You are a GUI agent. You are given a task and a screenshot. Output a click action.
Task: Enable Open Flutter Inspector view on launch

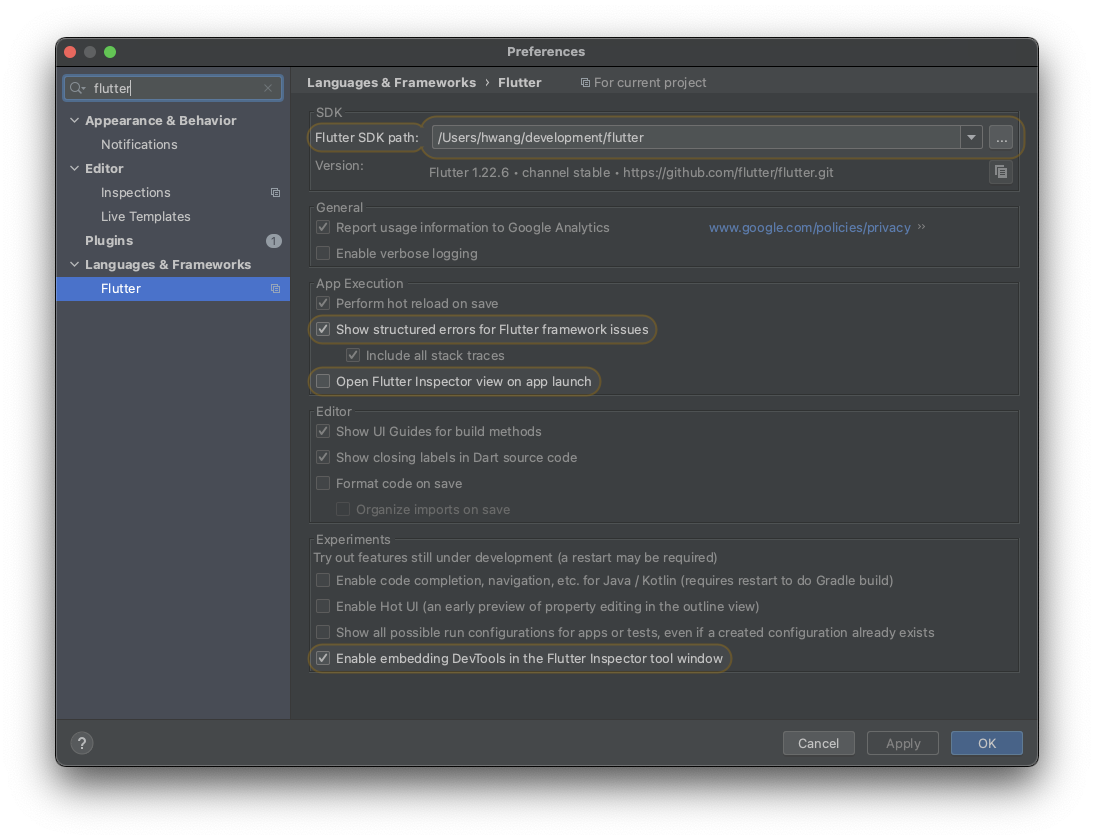pyautogui.click(x=323, y=382)
